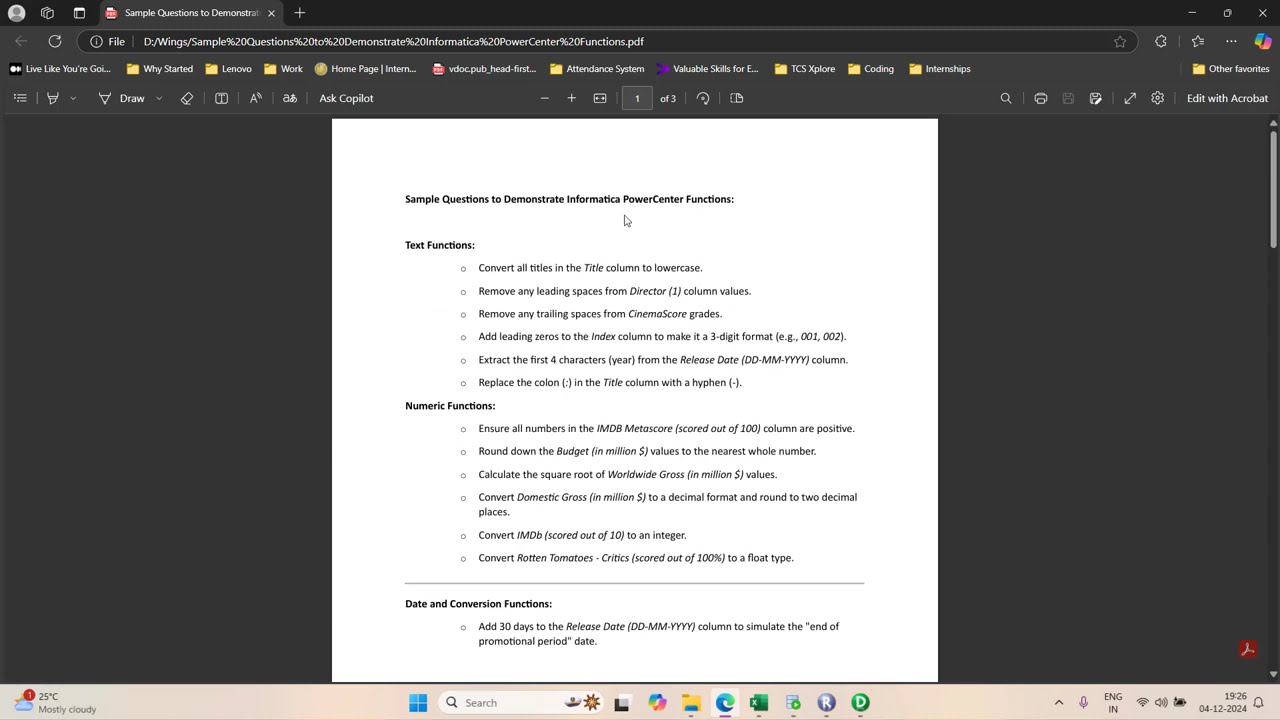Open a new browser tab
This screenshot has width=1280, height=720.
(x=300, y=13)
